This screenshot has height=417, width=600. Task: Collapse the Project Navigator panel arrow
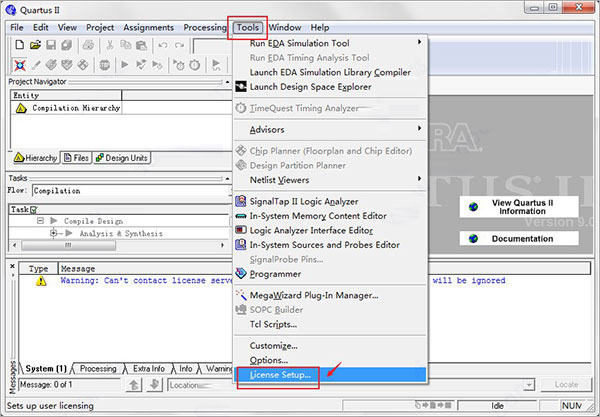tap(227, 82)
